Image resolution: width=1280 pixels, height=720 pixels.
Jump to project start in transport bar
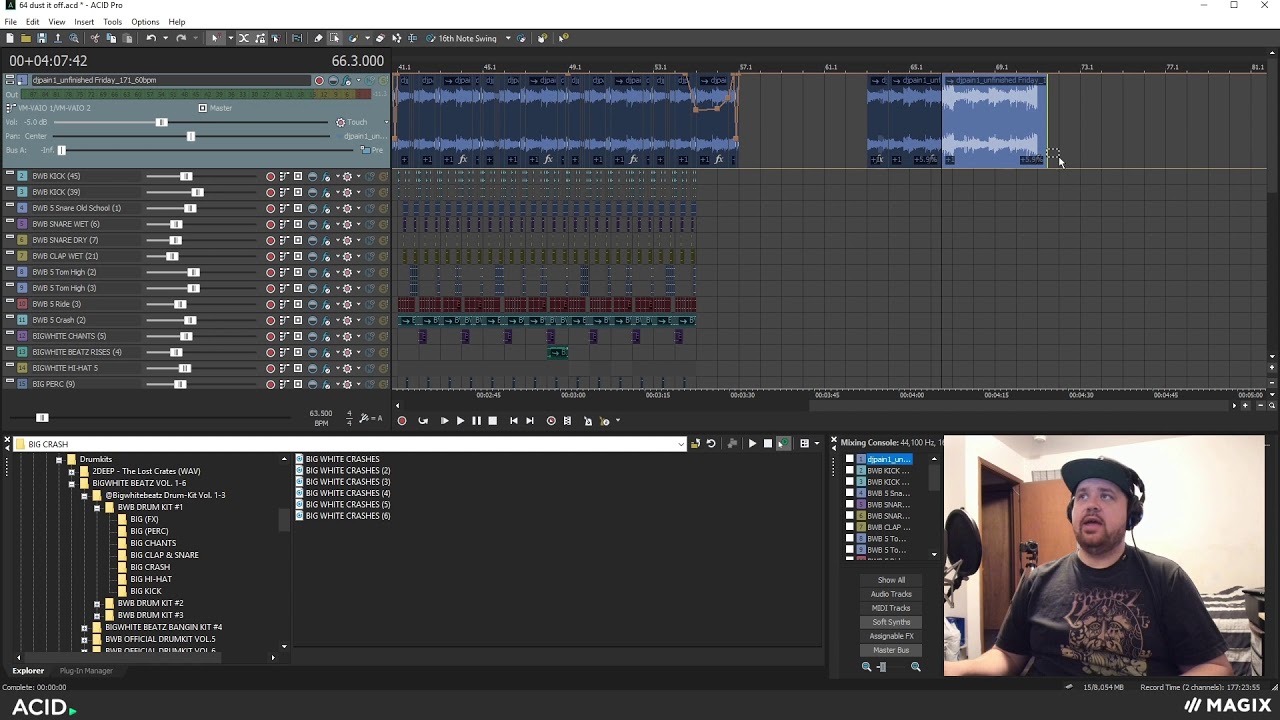pyautogui.click(x=513, y=421)
